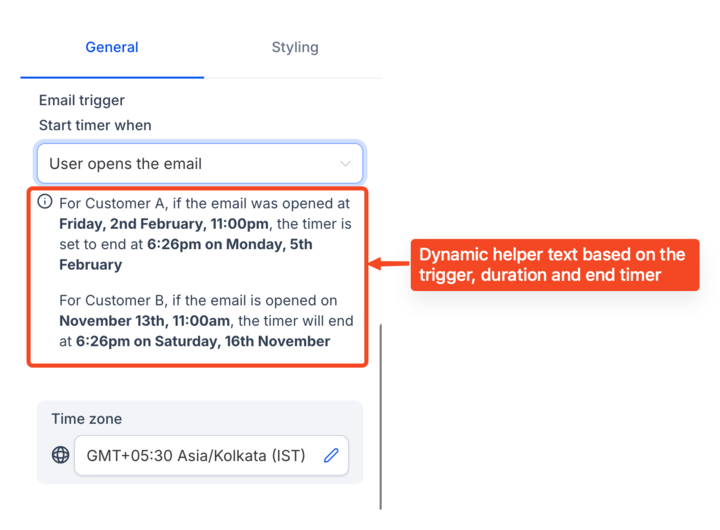Screen dimensions: 720x530
Task: Switch to the General tab
Action: click(x=112, y=47)
